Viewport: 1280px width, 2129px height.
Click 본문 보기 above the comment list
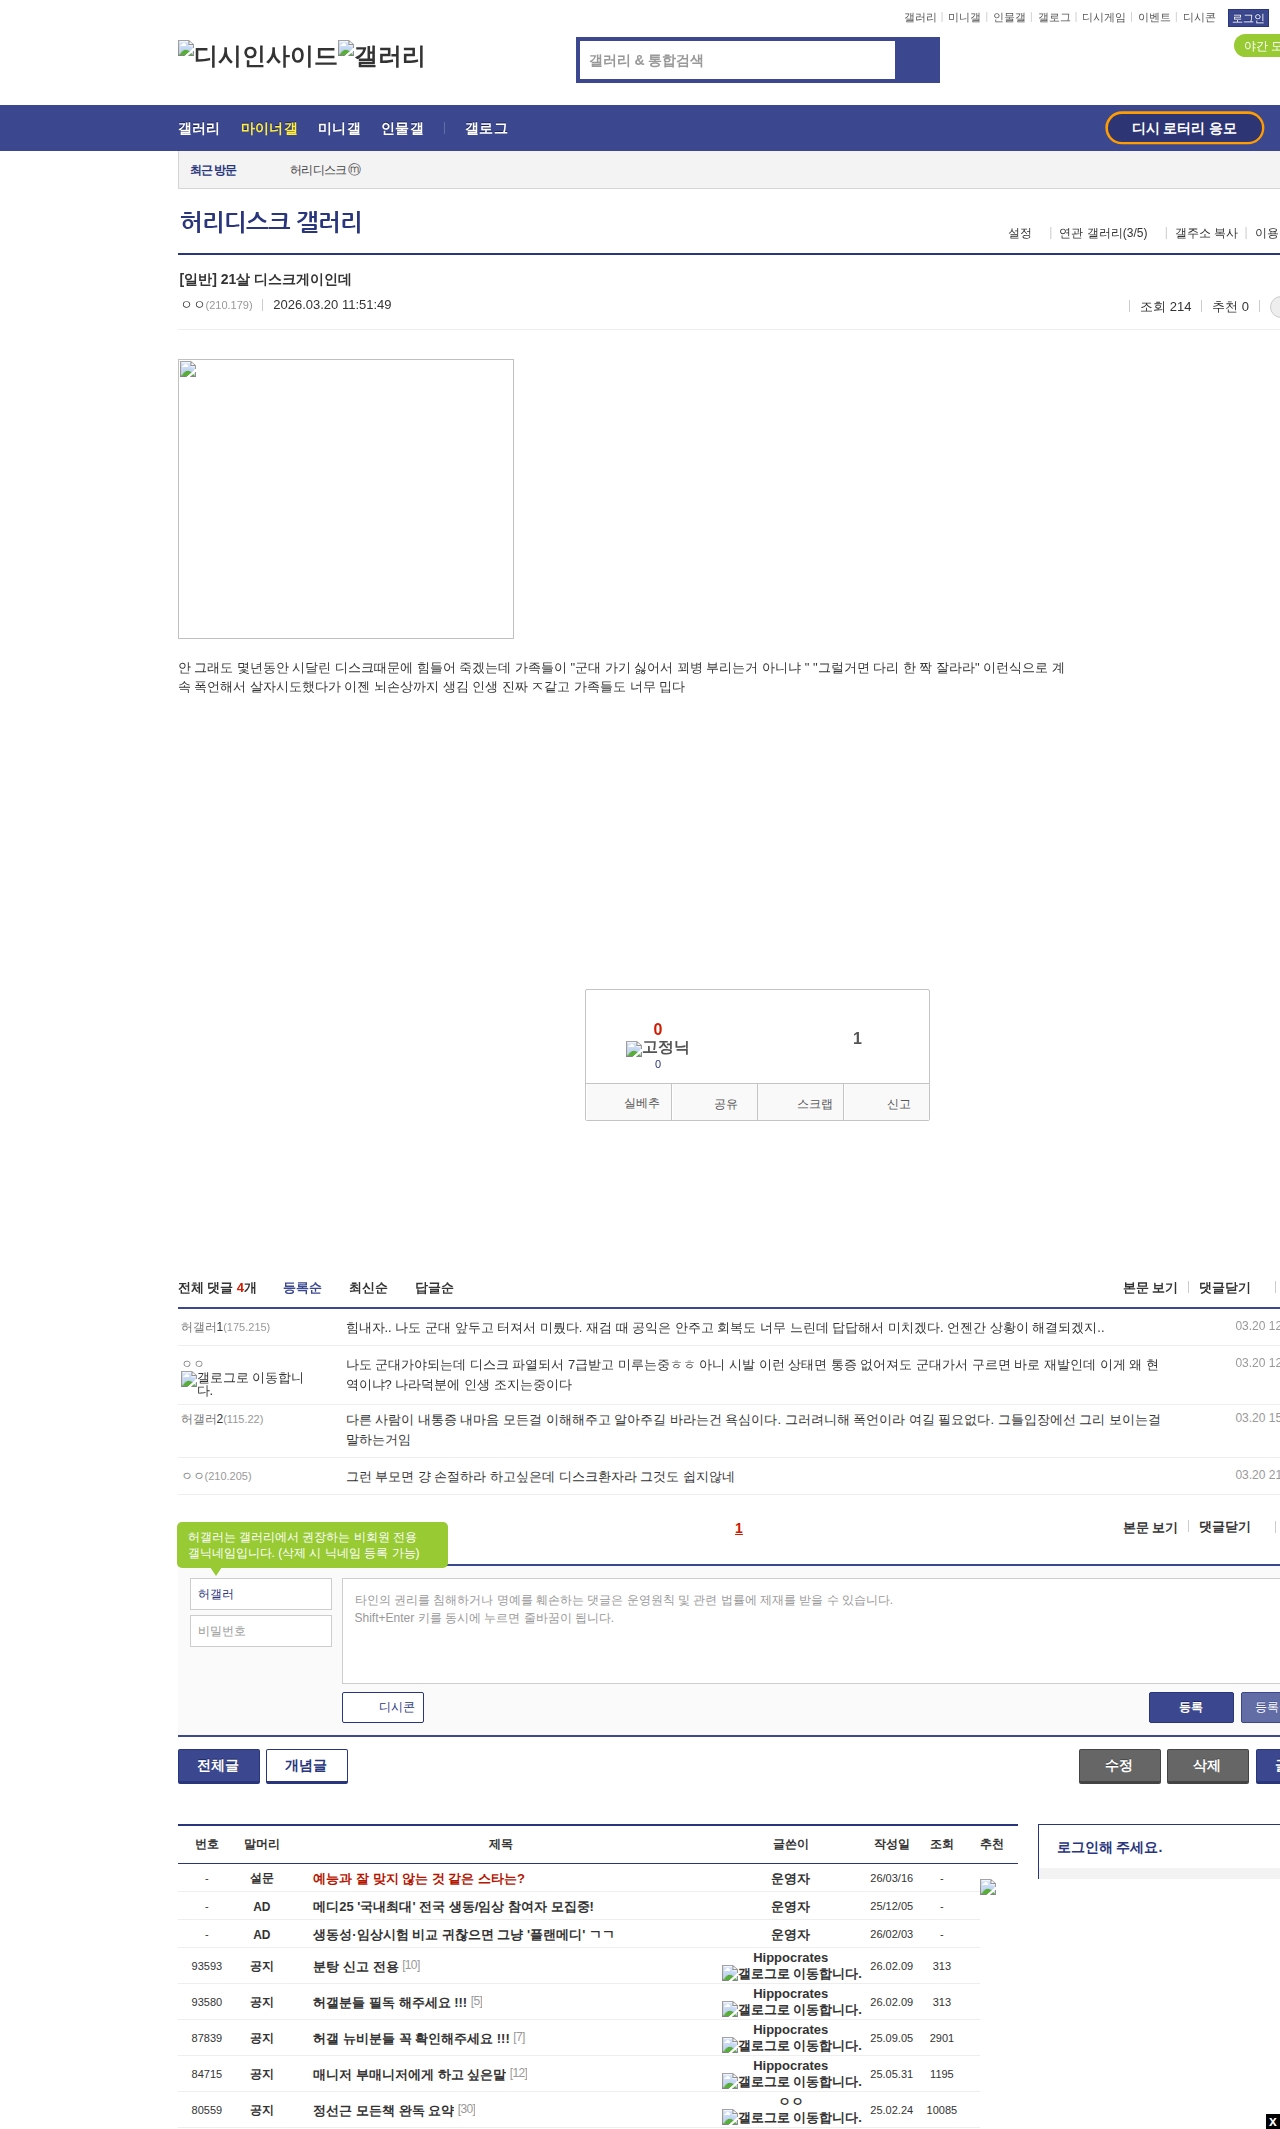1150,1288
